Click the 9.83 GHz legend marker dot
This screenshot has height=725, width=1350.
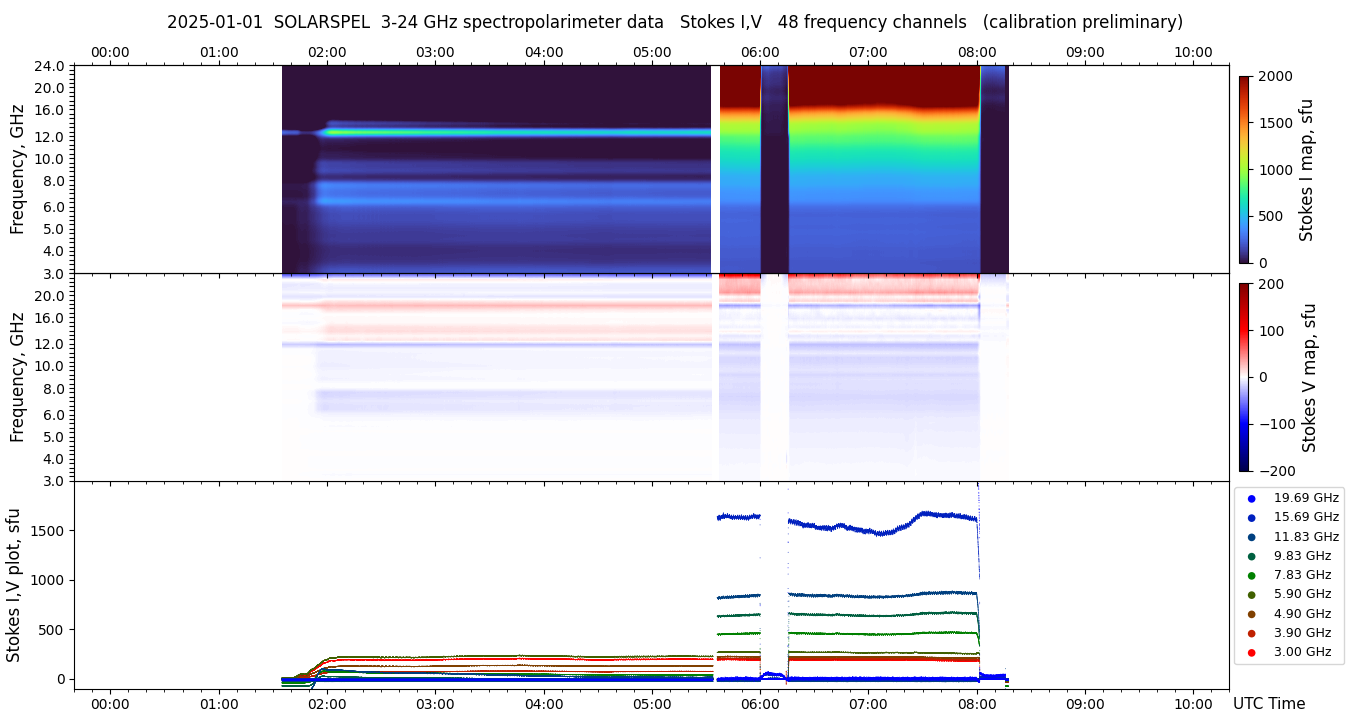coord(1251,556)
